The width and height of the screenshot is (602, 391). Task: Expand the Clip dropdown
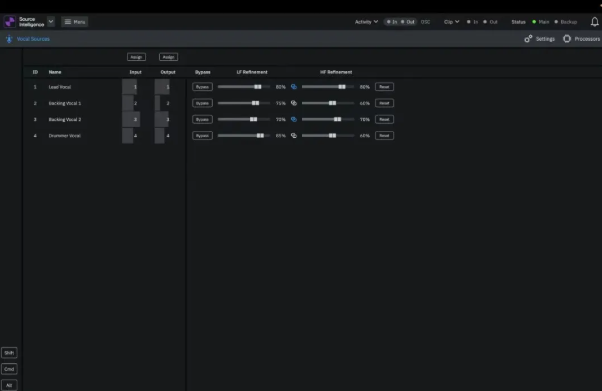click(452, 22)
